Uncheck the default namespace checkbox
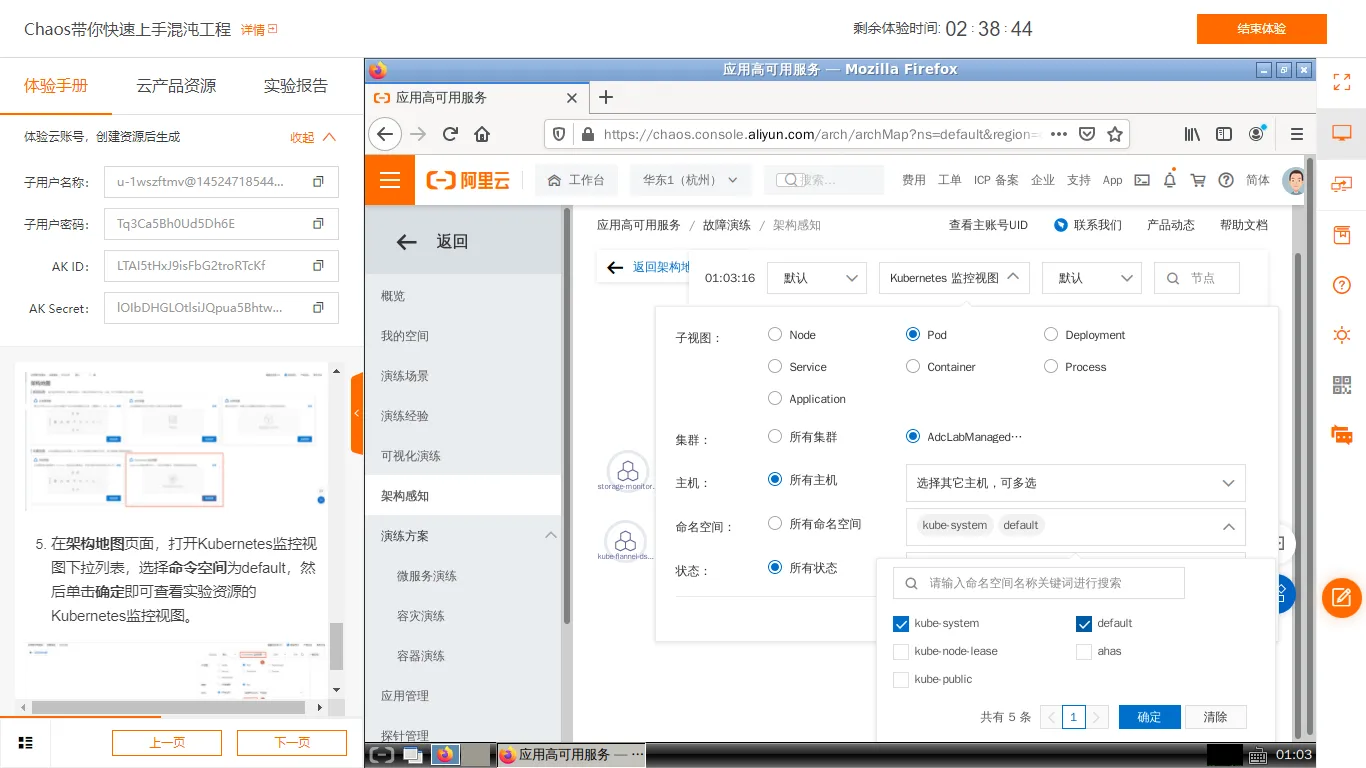This screenshot has height=768, width=1366. click(1084, 624)
